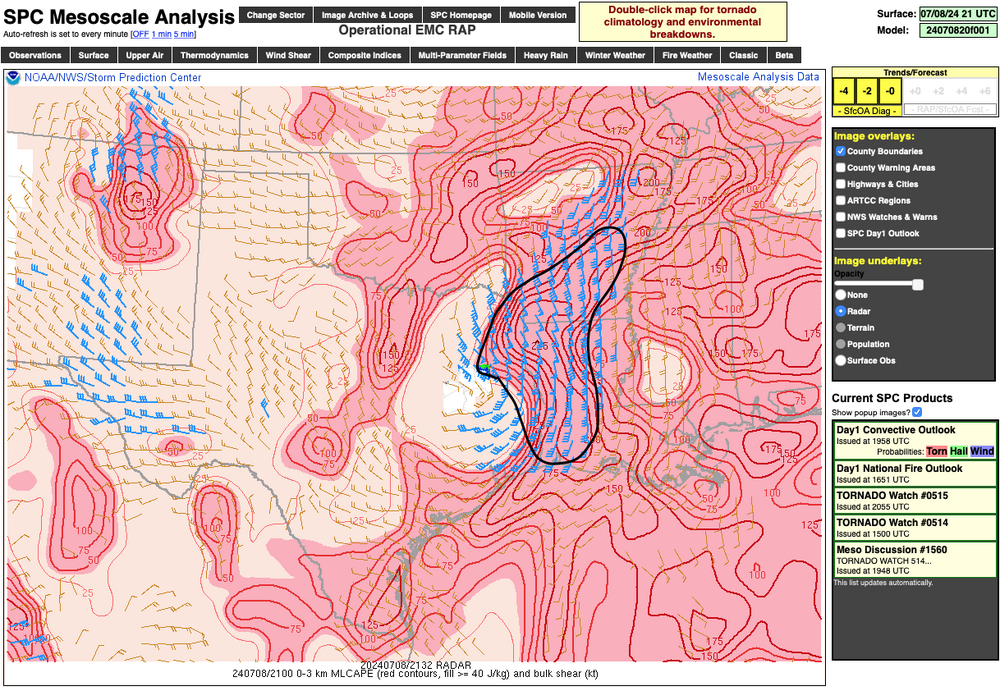
Task: Open the Upper Air menu
Action: coord(145,56)
